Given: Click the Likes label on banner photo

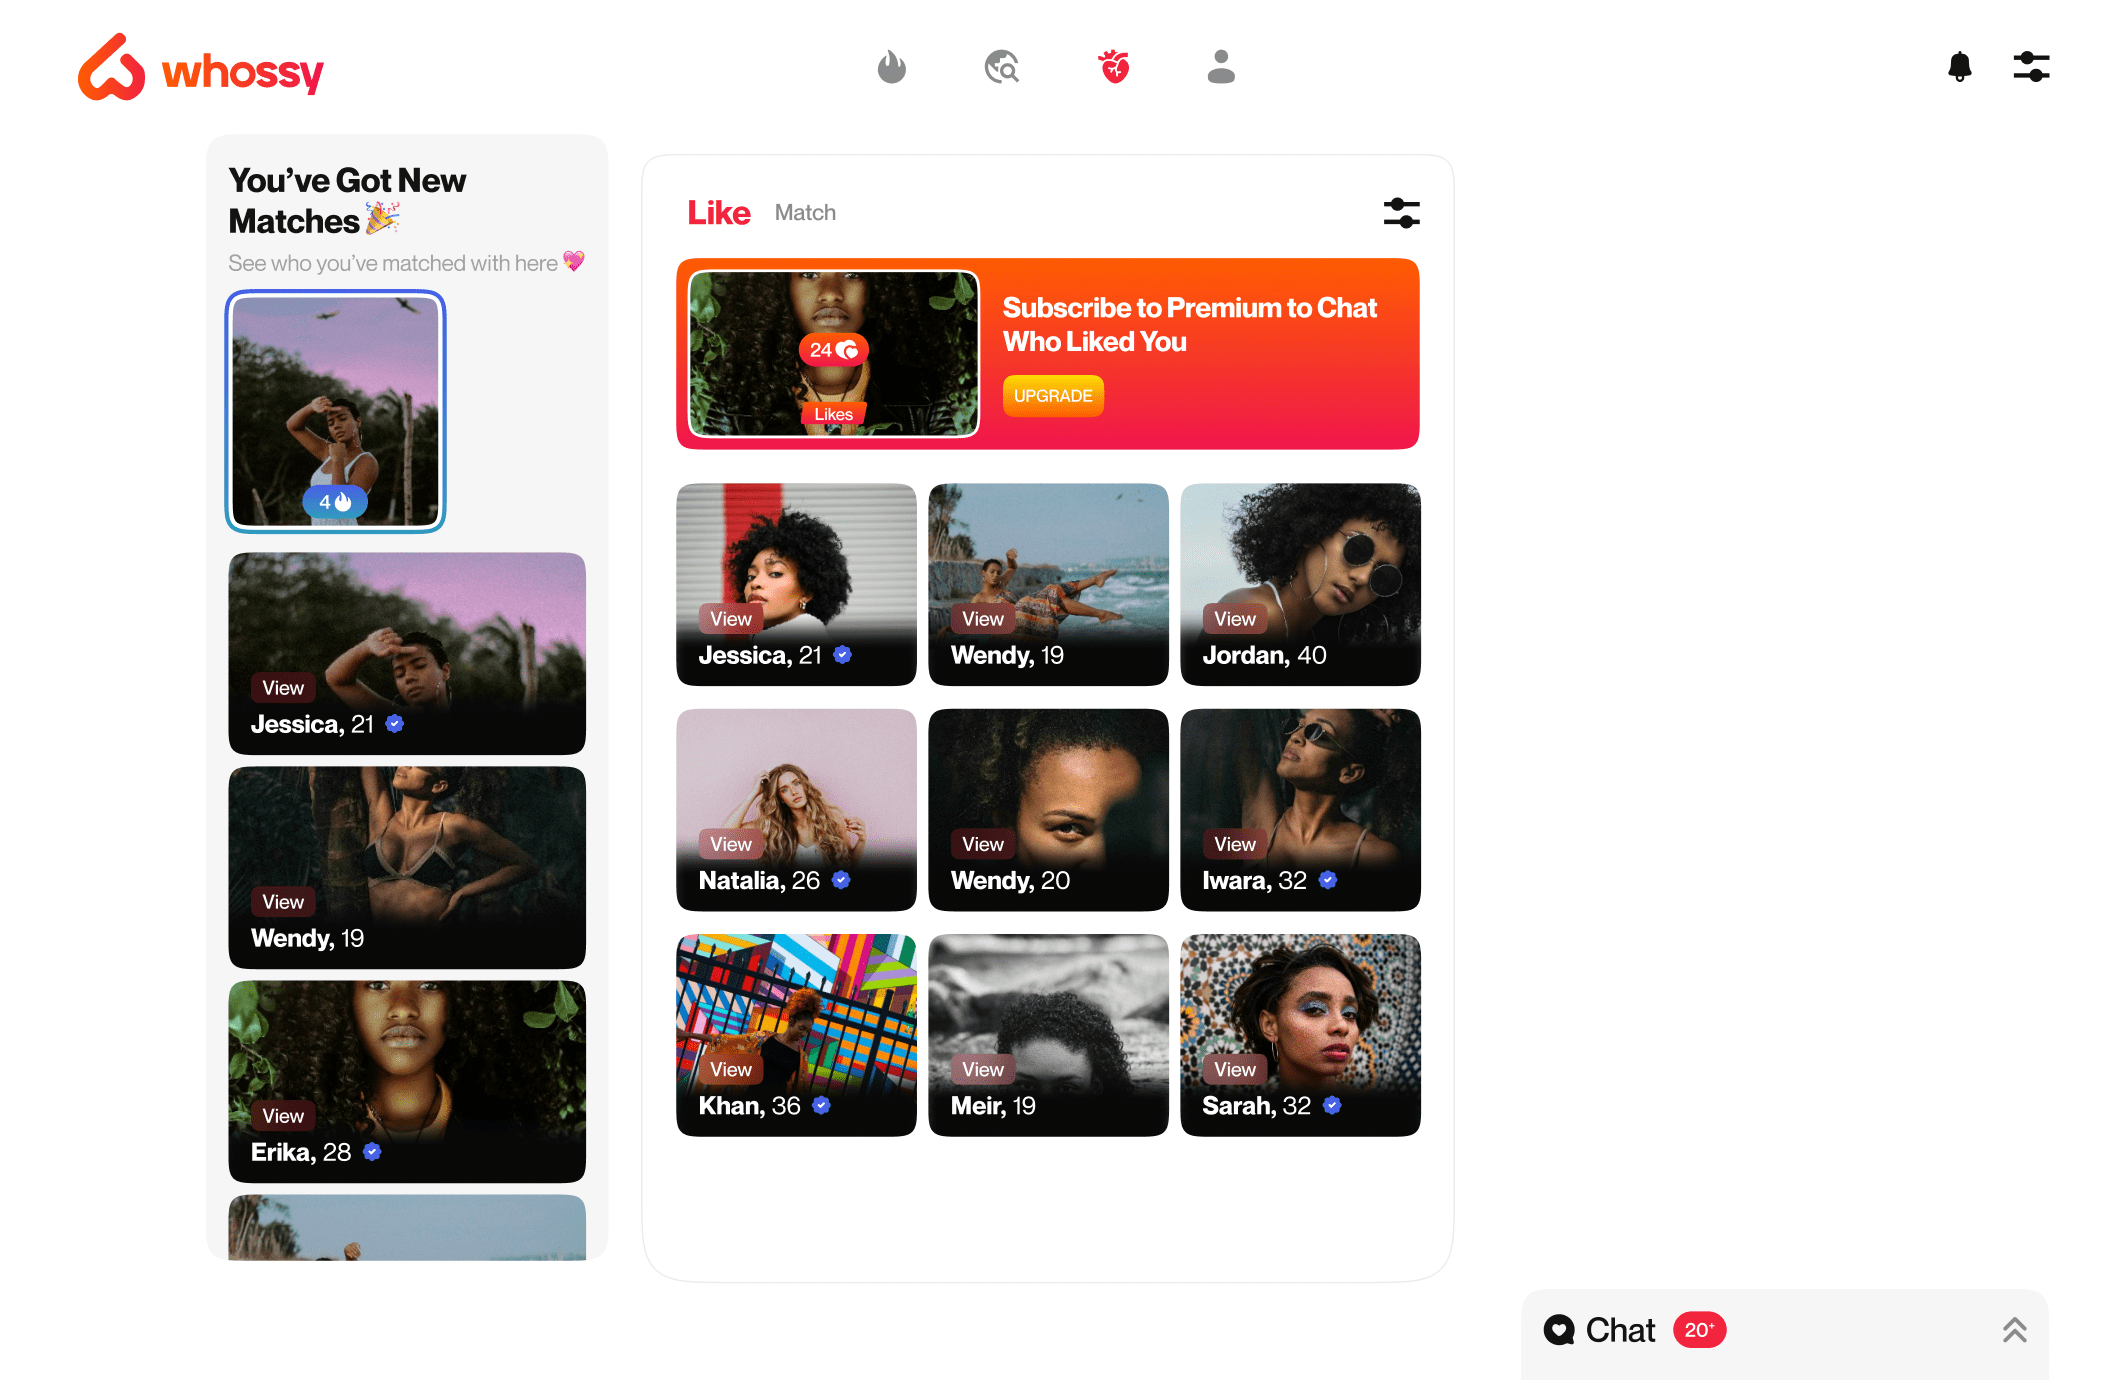Looking at the screenshot, I should (x=833, y=414).
